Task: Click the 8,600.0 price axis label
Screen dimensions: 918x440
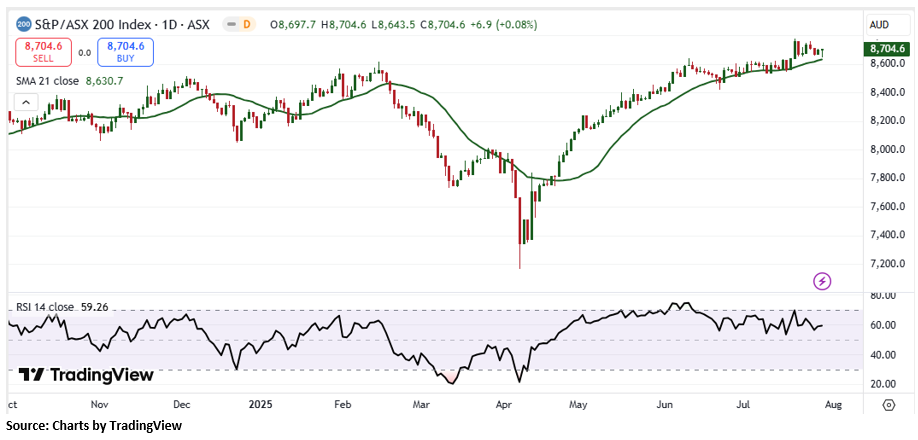Action: pyautogui.click(x=887, y=63)
